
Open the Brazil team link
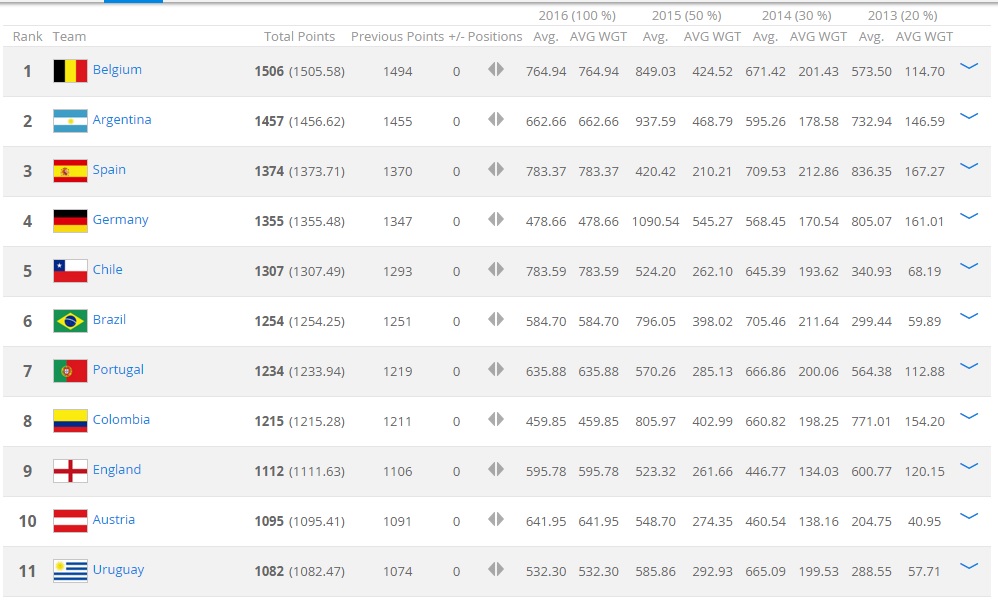pos(109,319)
